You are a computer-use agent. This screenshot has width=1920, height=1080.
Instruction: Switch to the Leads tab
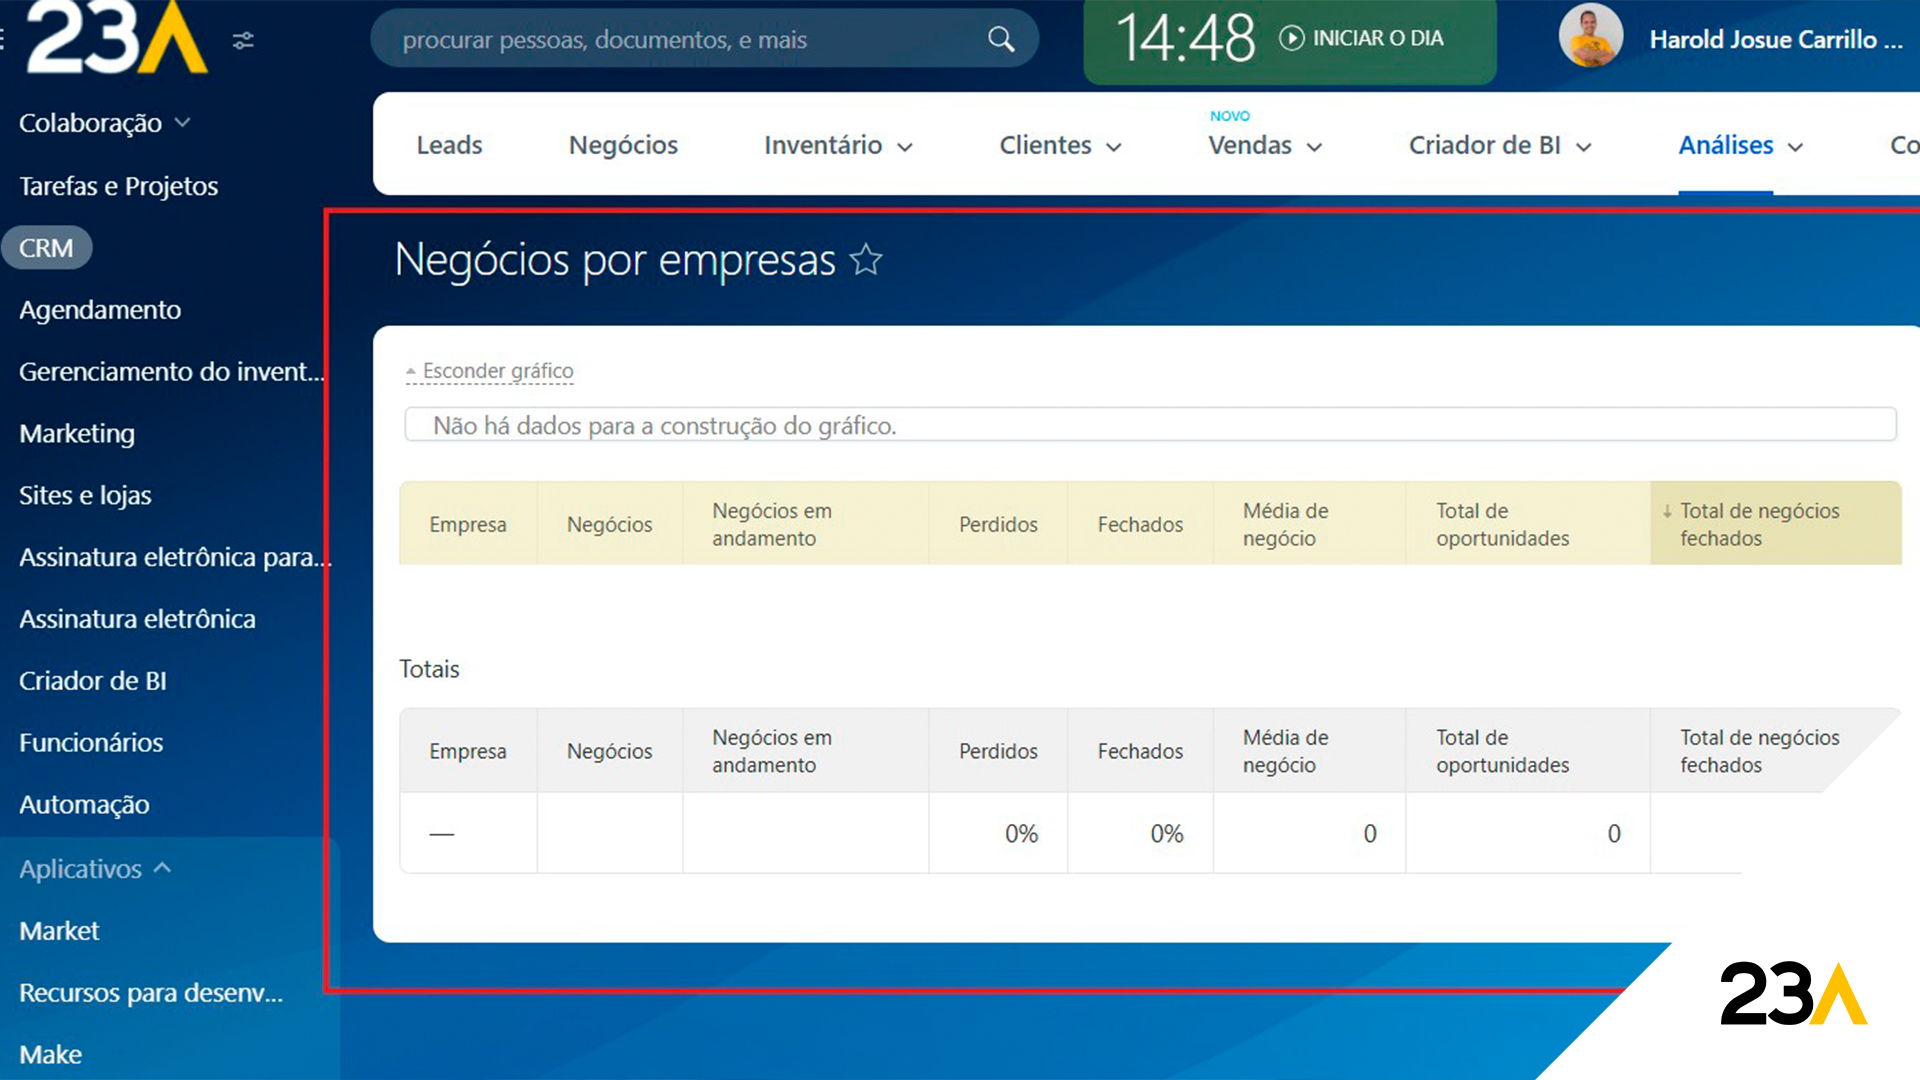coord(449,146)
